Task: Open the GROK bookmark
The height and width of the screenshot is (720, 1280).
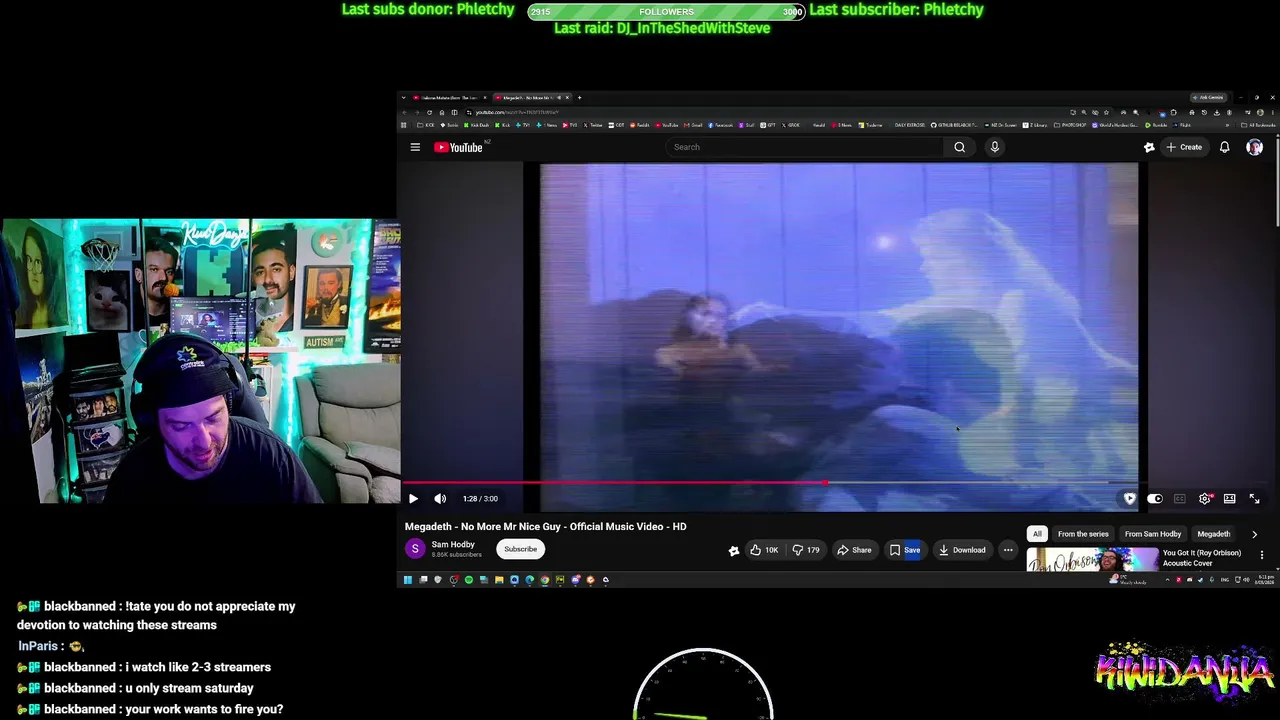Action: tap(791, 125)
